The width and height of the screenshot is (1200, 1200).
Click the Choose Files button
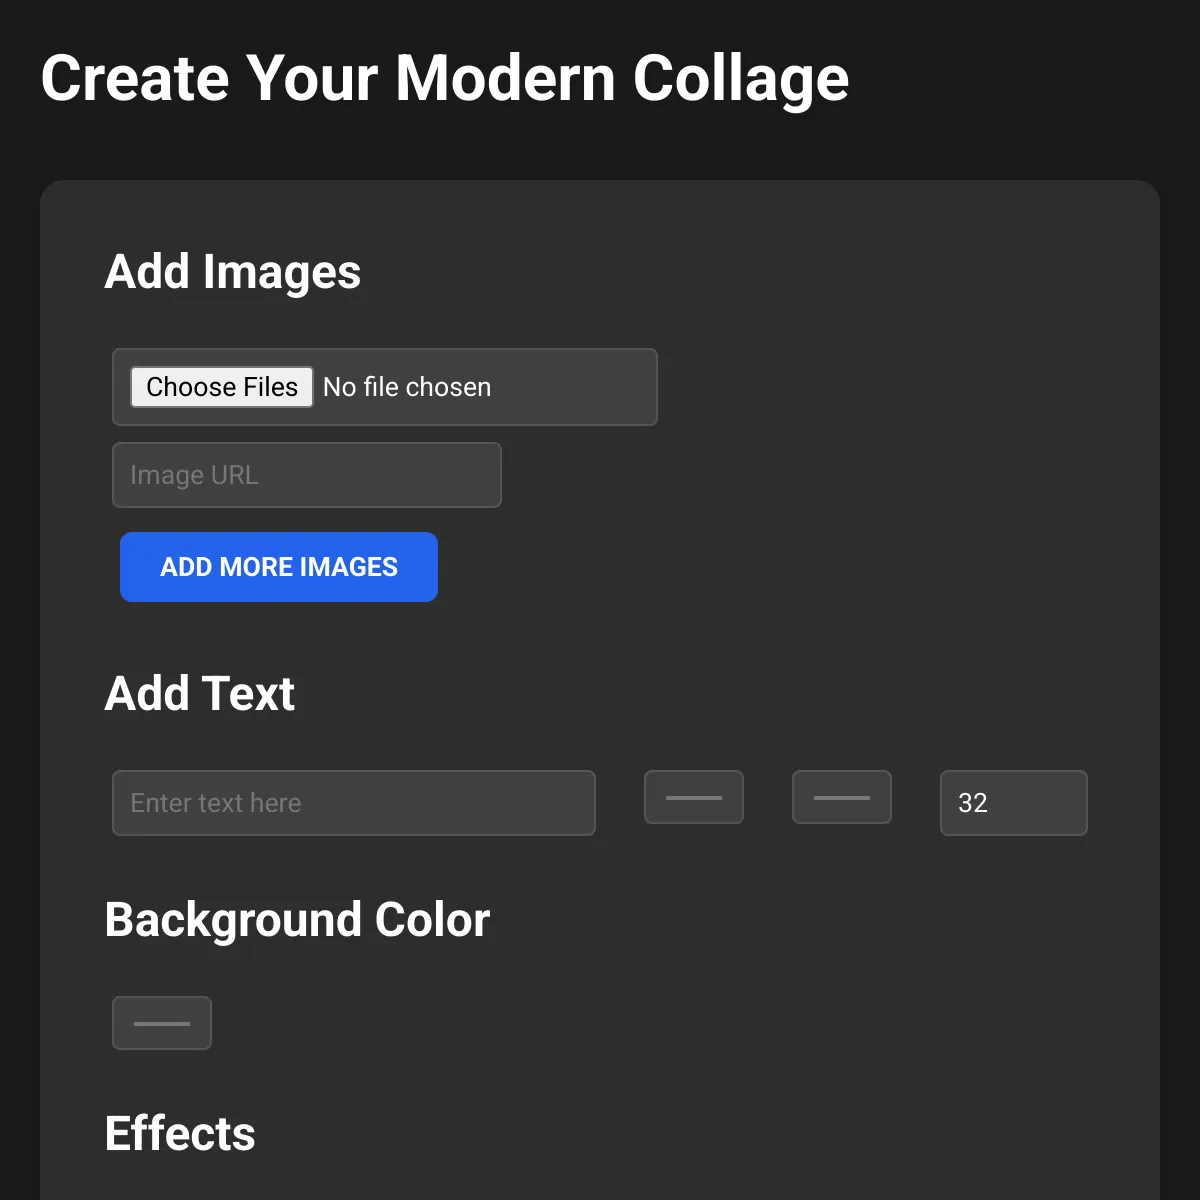pos(222,387)
